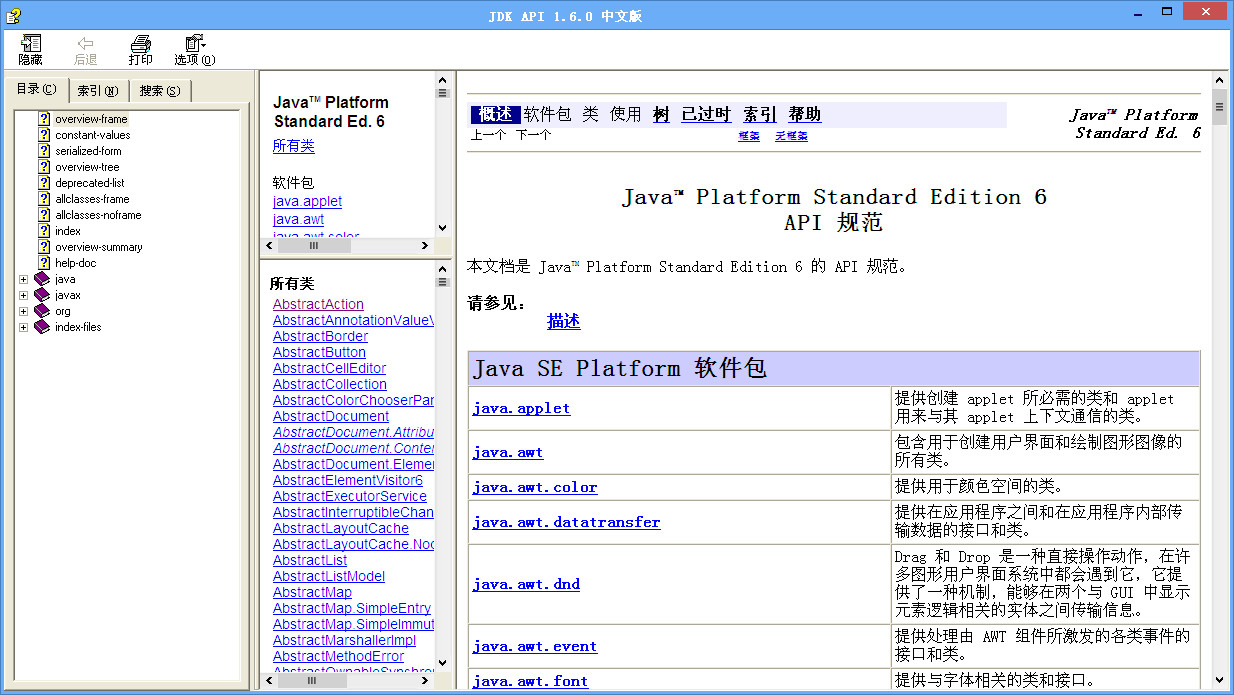Click the javax book icon in tree
Viewport: 1234px width, 695px height.
42,295
